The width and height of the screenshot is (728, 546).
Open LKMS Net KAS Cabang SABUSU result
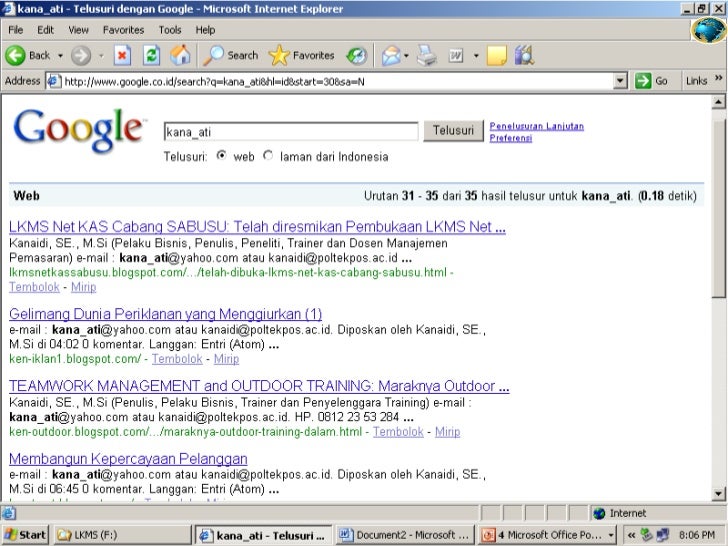click(257, 227)
